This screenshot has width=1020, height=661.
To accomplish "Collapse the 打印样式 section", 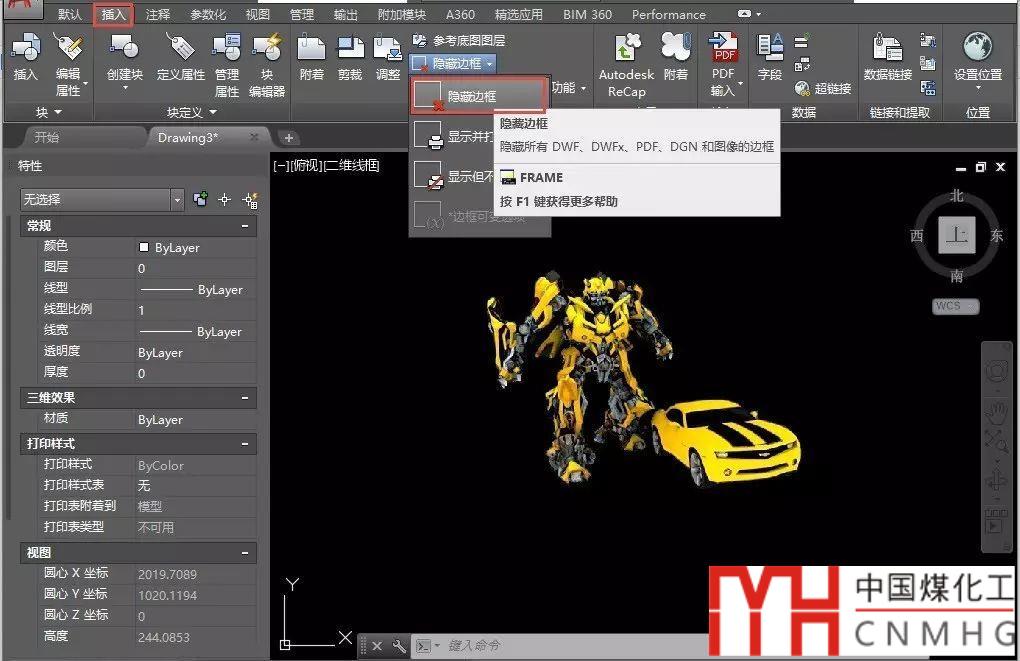I will coord(245,443).
